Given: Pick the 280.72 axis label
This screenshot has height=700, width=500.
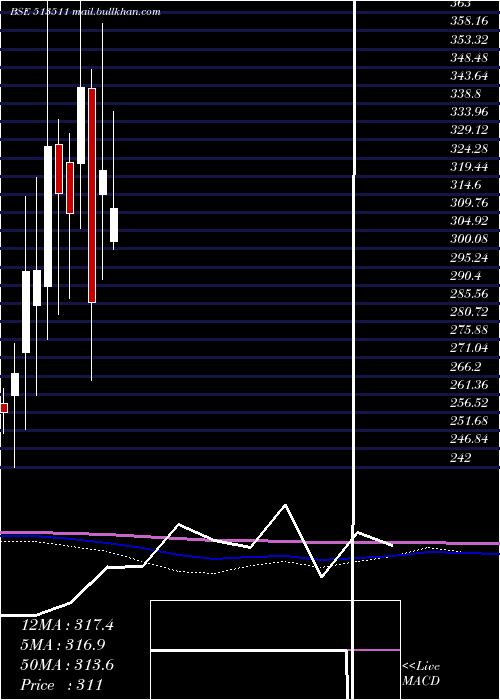Looking at the screenshot, I should (x=468, y=312).
